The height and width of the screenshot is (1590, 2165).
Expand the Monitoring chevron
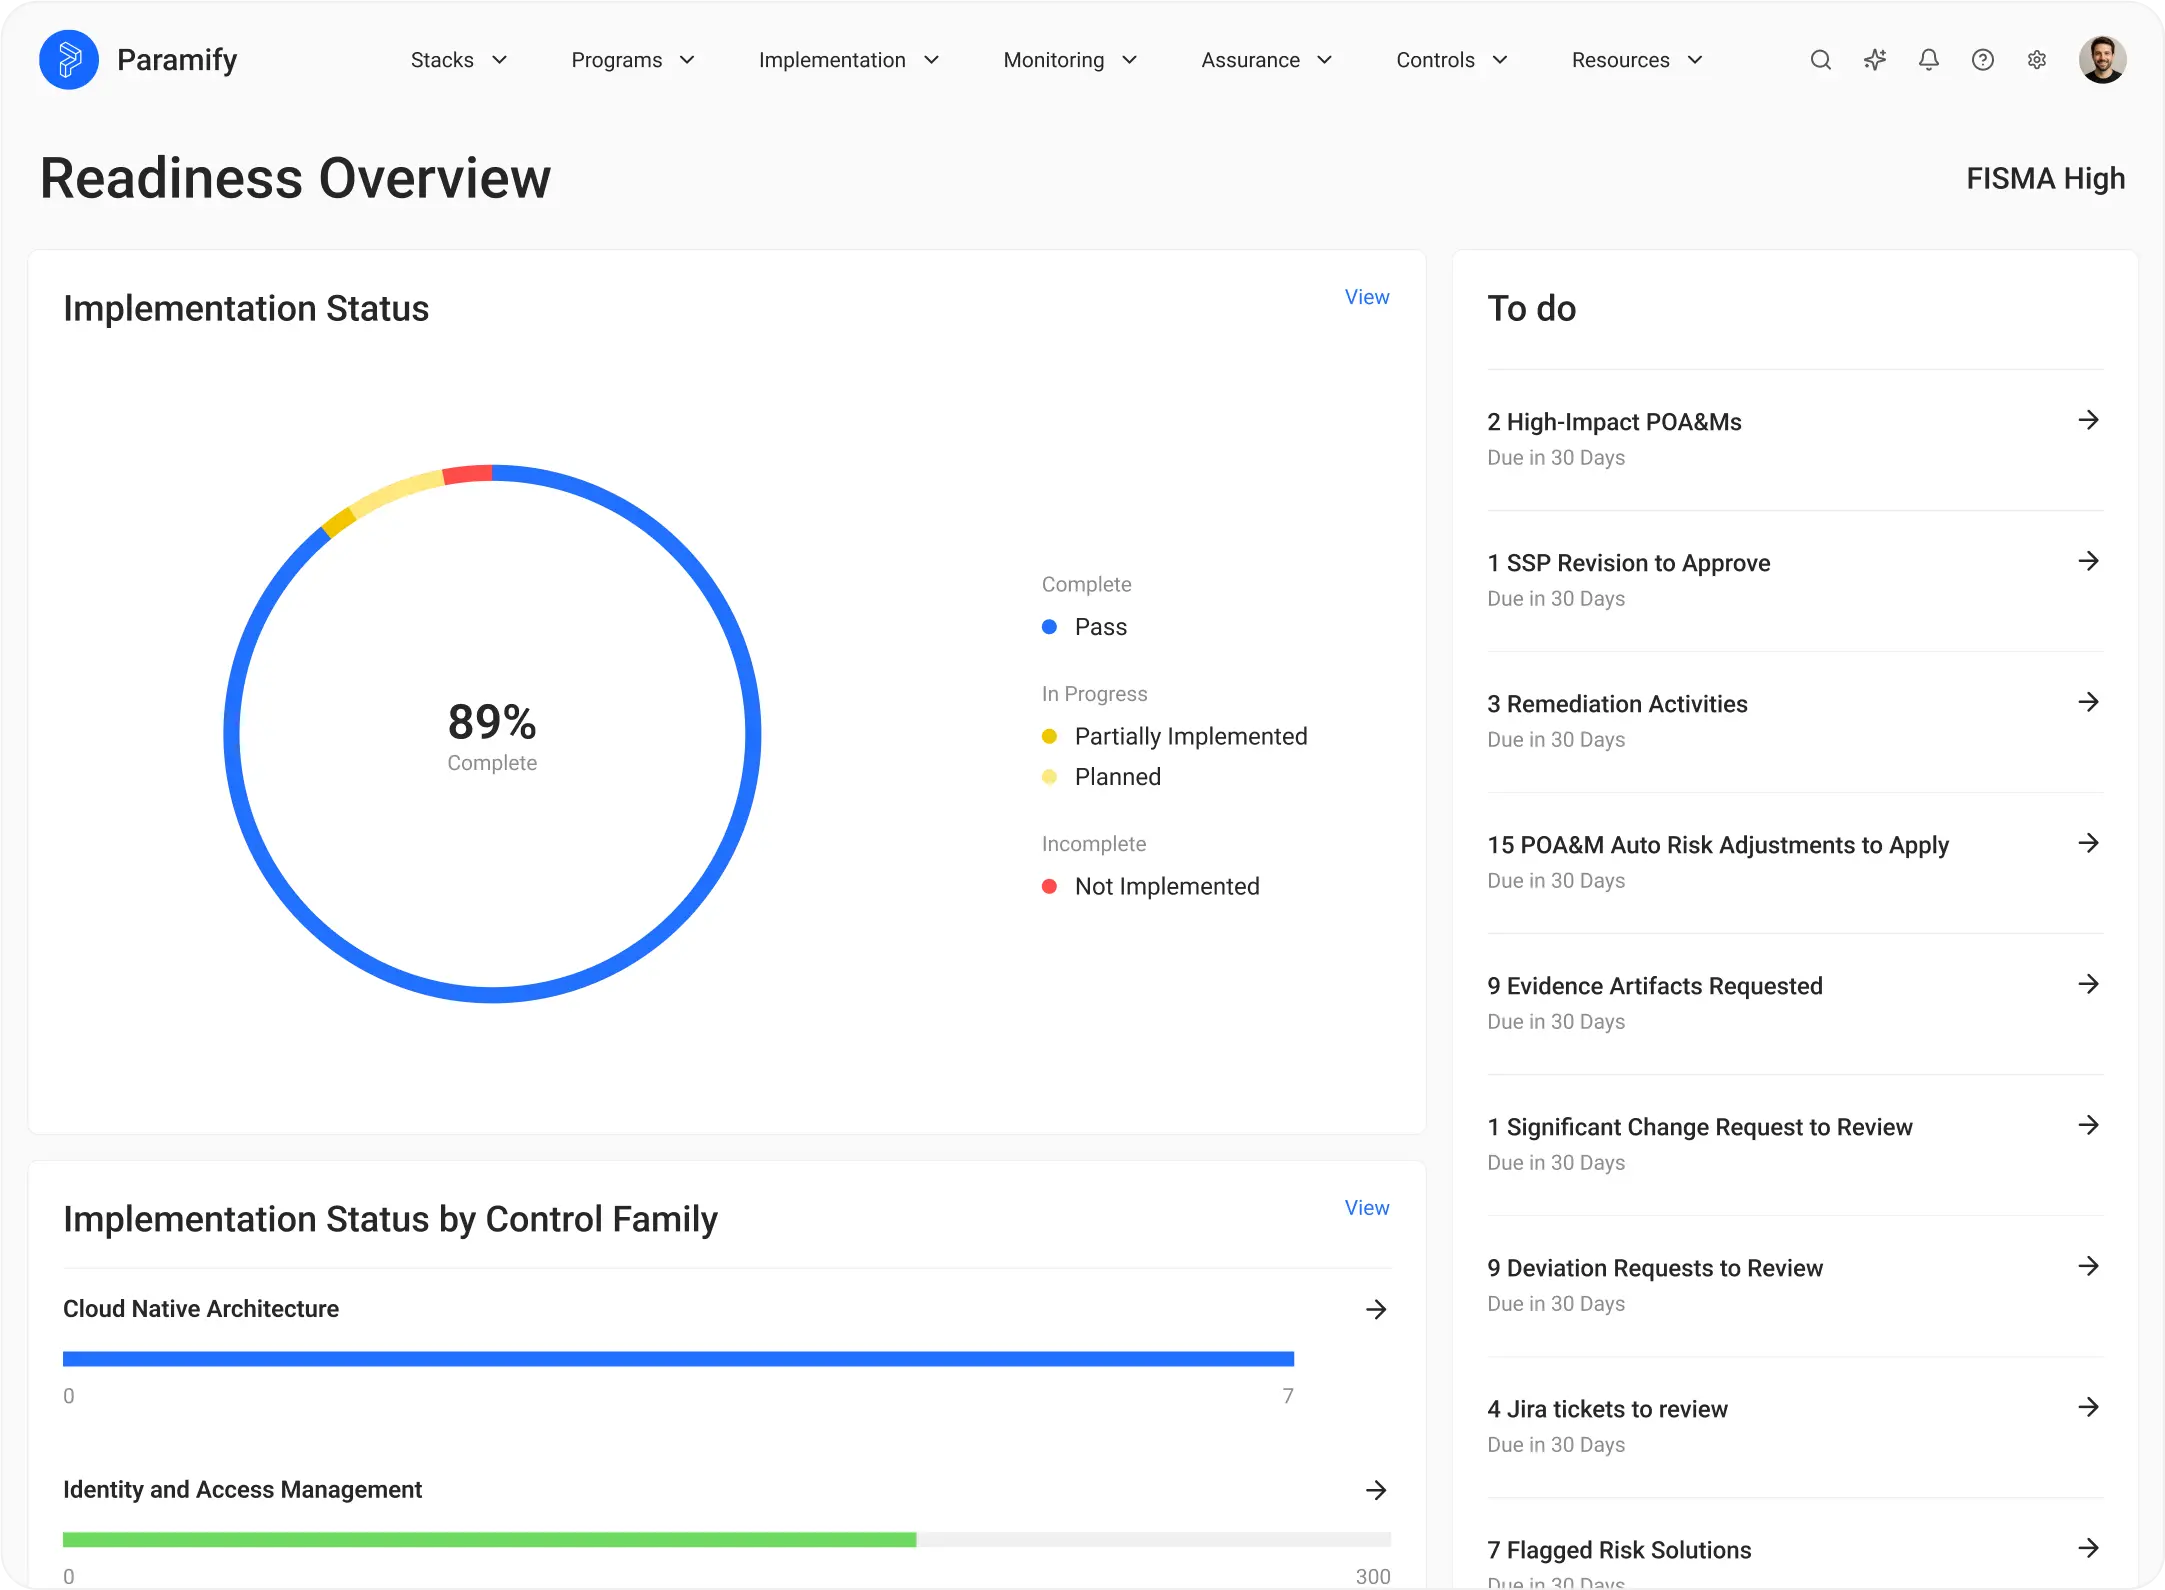point(1130,60)
